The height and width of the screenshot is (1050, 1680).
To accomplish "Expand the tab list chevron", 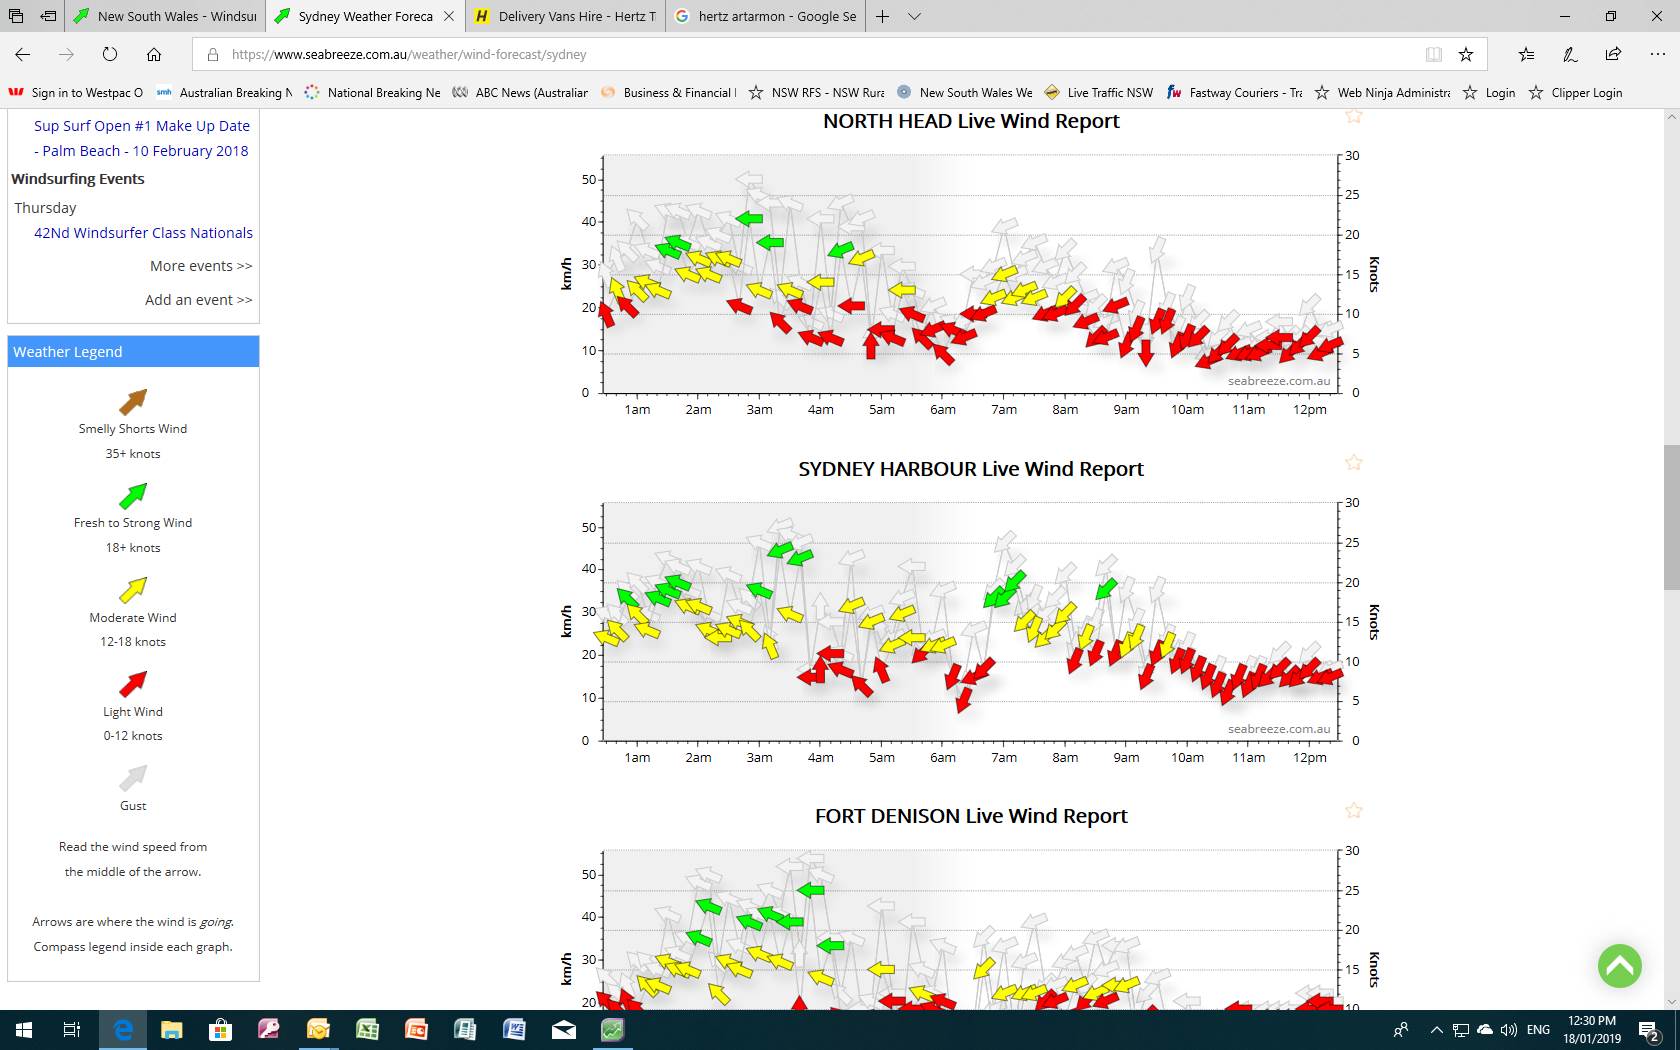I will 914,16.
